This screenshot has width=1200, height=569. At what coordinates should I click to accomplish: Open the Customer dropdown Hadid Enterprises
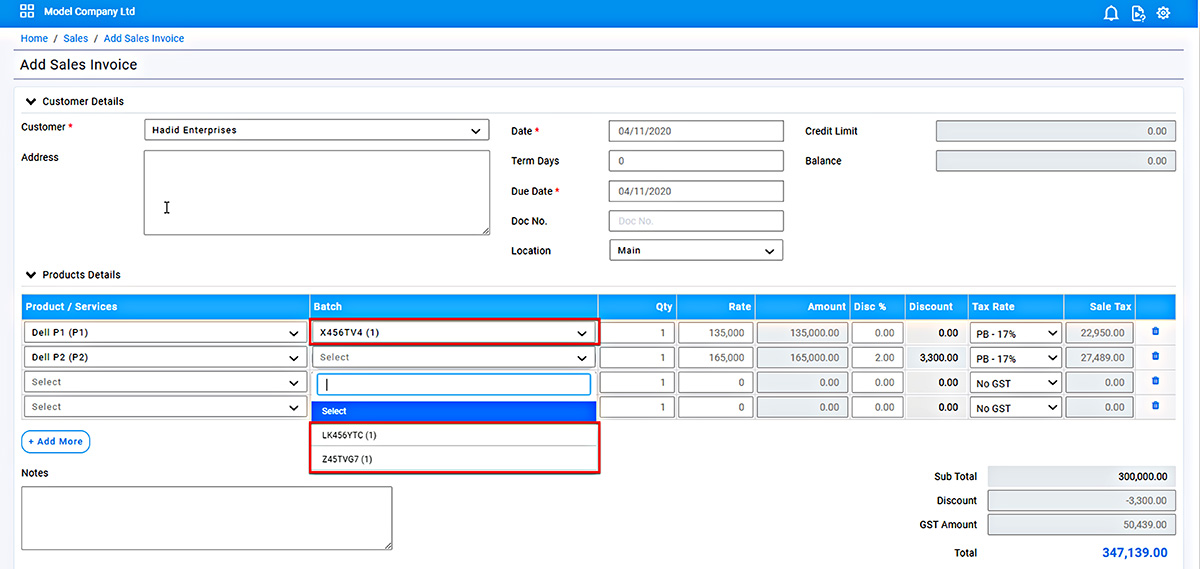pyautogui.click(x=317, y=130)
